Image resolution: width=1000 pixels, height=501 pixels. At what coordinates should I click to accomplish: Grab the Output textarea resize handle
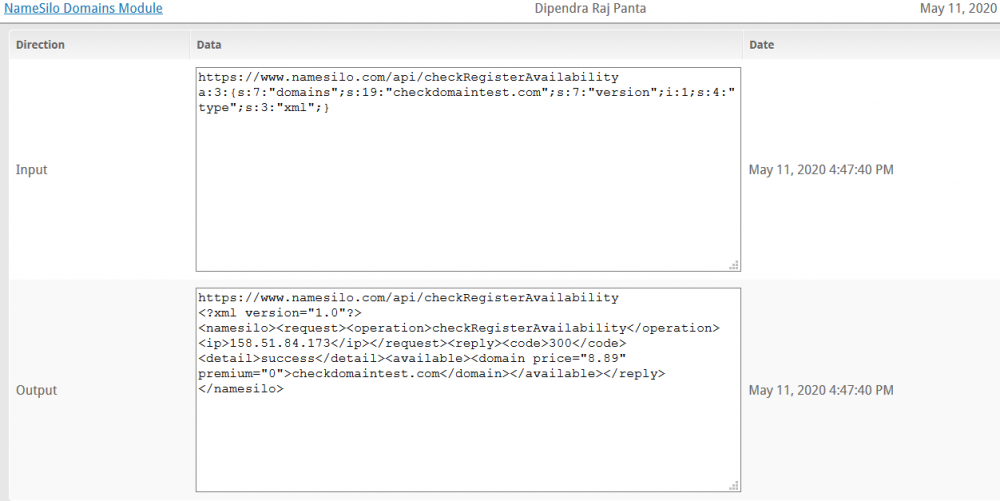pyautogui.click(x=734, y=486)
